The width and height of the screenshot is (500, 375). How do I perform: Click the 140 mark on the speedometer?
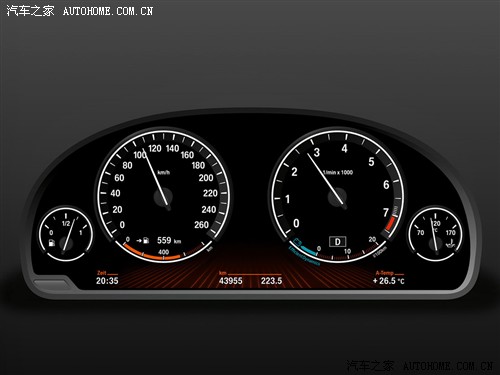(172, 148)
